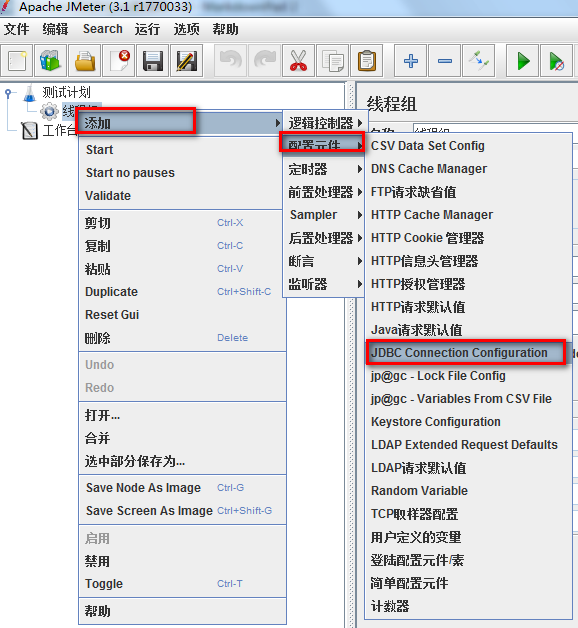
Task: Expand the 断言 submenu
Action: [x=324, y=261]
